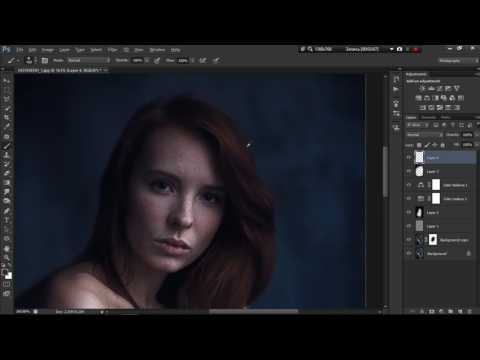Click the layer Opacity value field
480x360 pixels.
click(467, 135)
